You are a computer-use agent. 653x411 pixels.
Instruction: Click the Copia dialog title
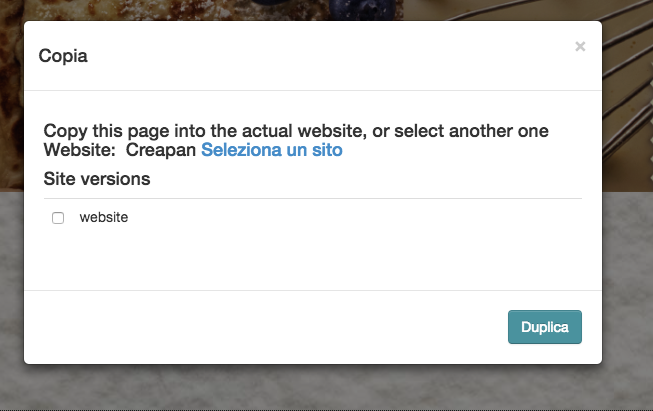click(x=63, y=56)
